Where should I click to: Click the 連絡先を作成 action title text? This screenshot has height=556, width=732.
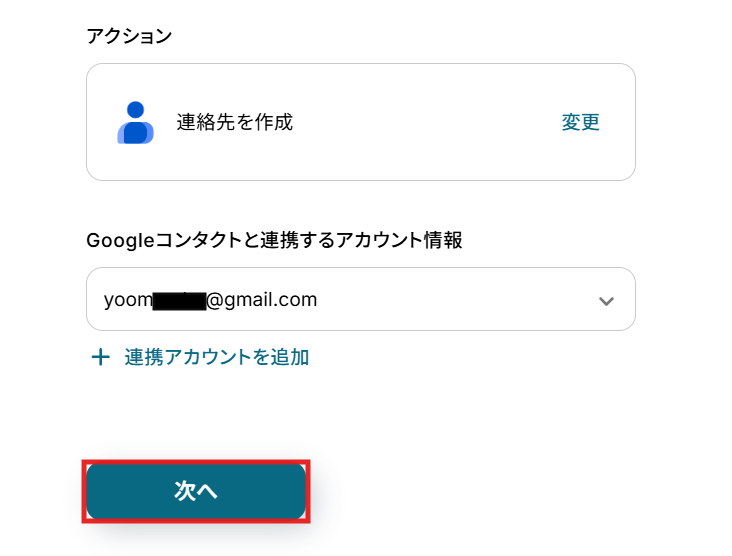coord(235,123)
